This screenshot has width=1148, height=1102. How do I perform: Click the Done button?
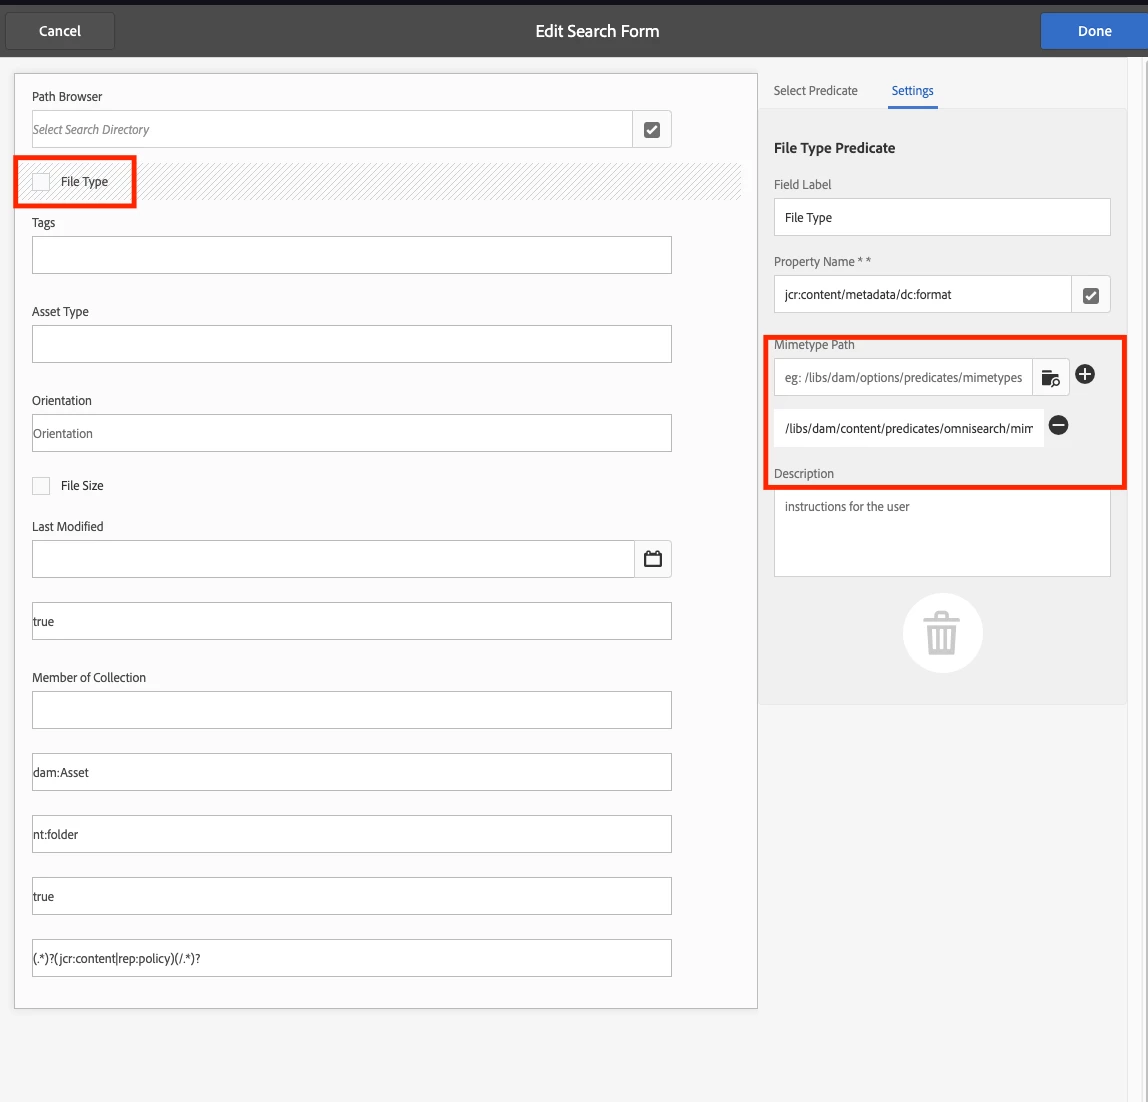point(1094,31)
